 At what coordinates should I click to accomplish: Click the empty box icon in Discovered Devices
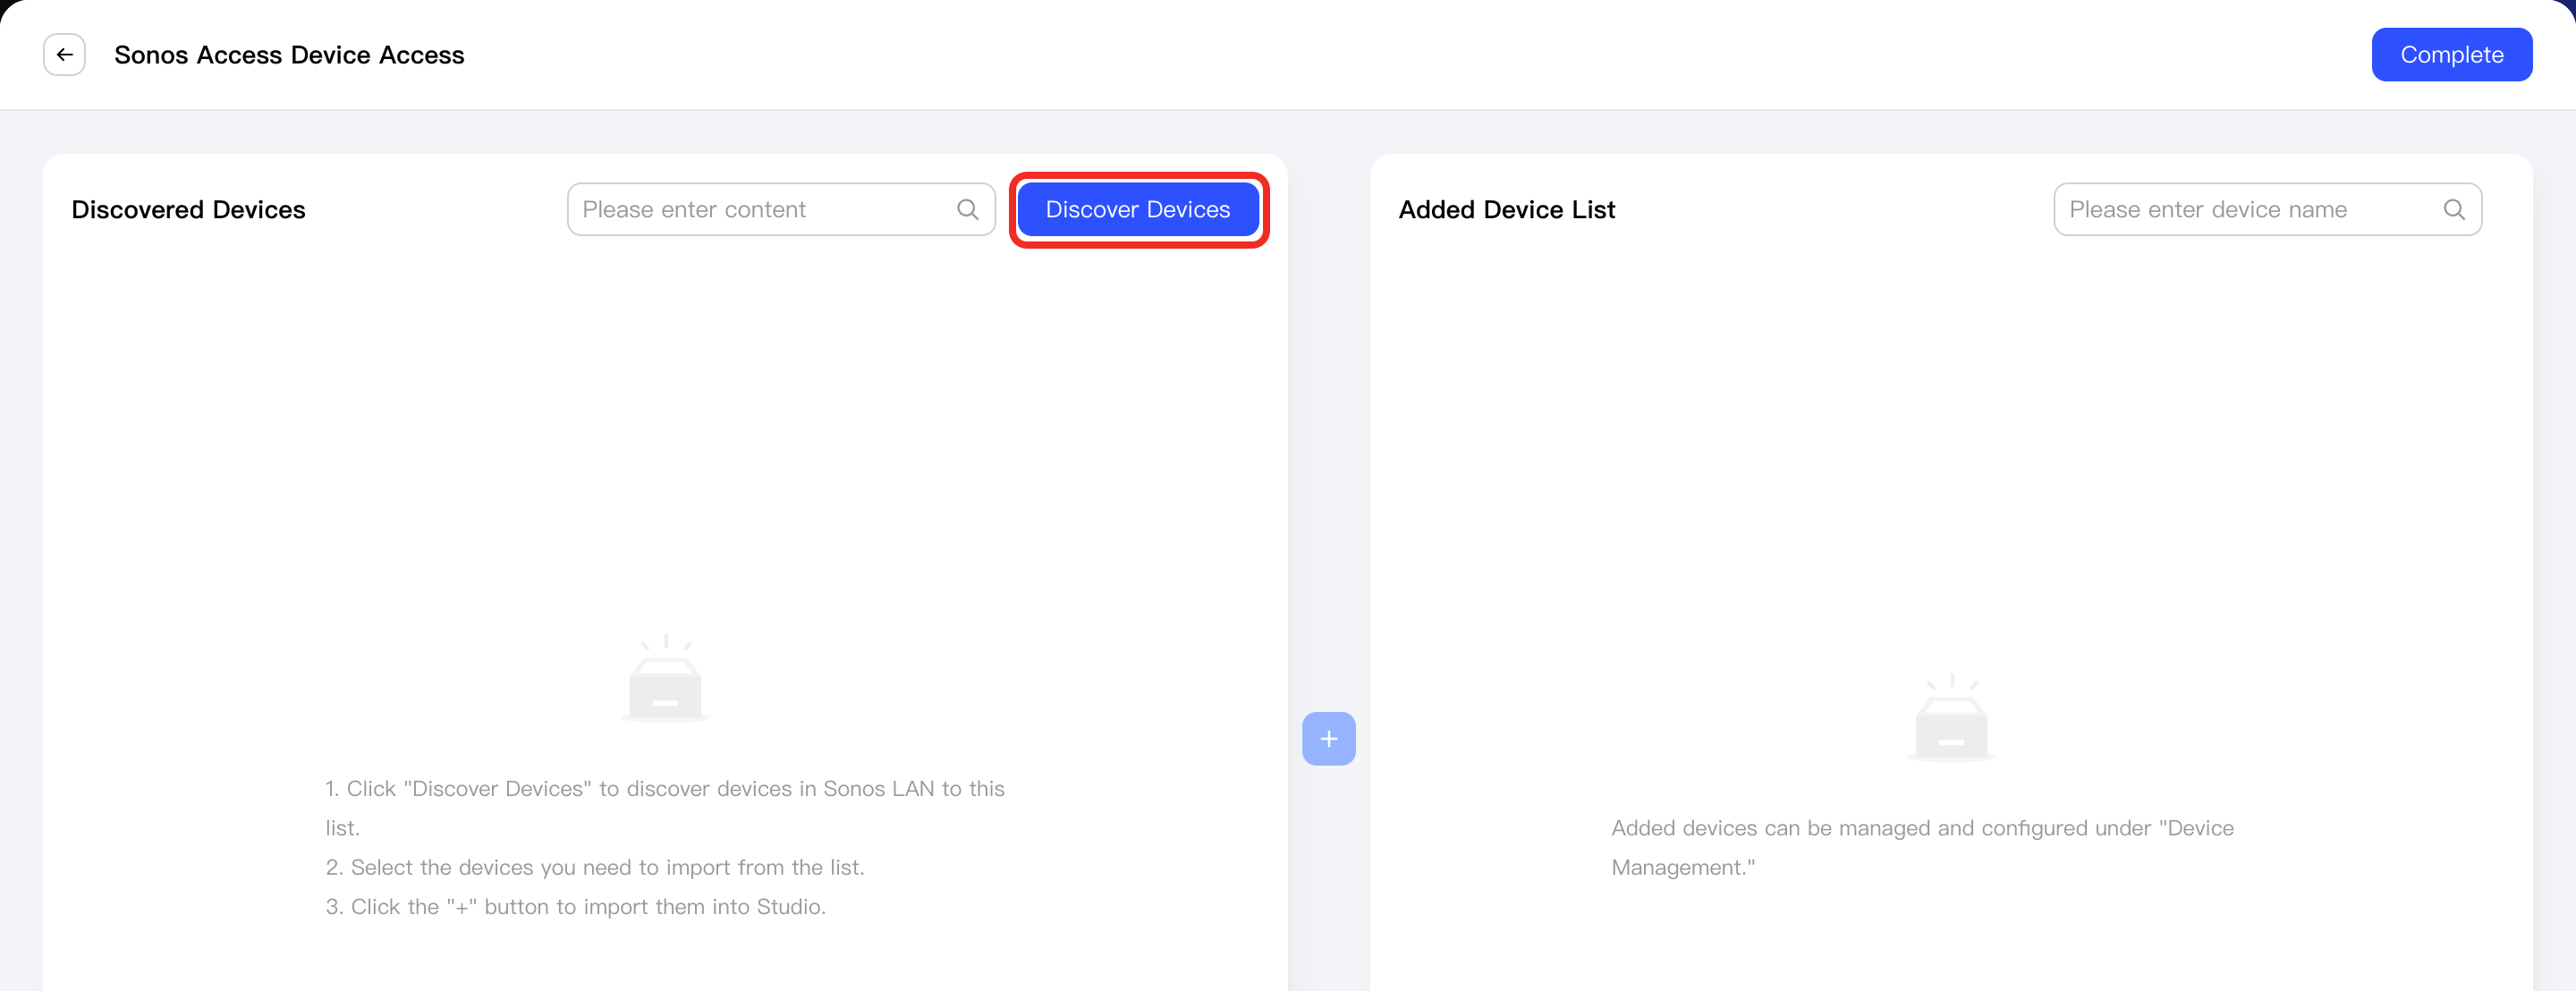tap(665, 678)
